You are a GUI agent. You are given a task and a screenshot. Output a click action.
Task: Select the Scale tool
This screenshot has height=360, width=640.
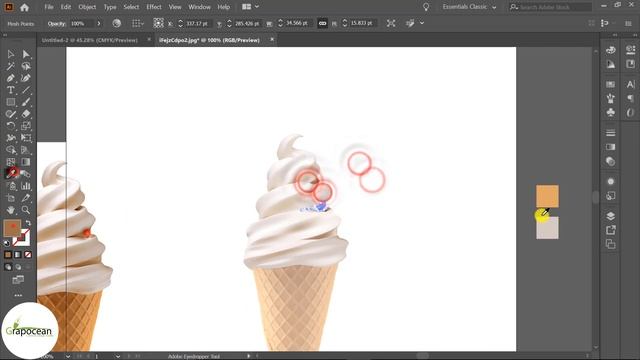click(26, 126)
